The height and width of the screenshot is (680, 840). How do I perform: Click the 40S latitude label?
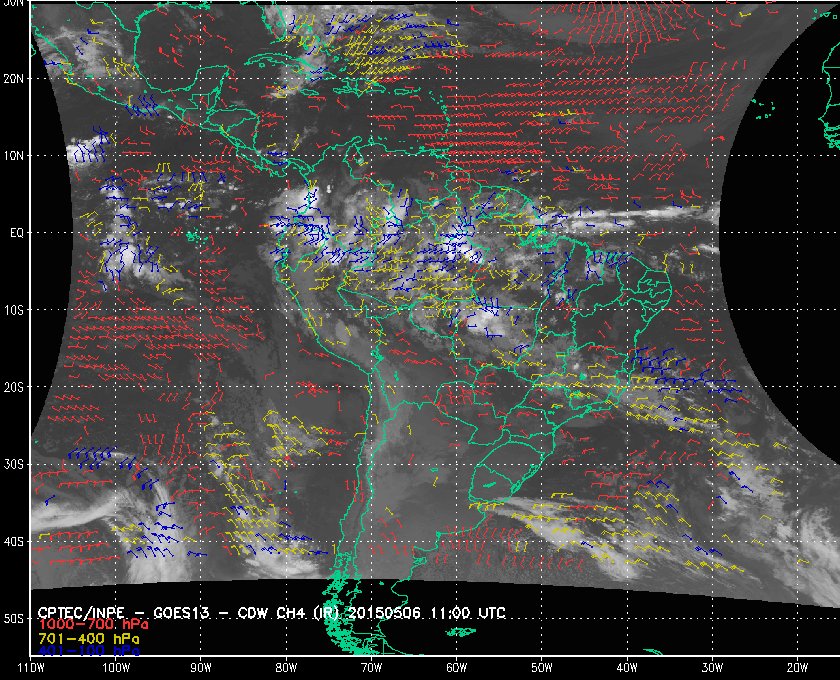tap(13, 541)
